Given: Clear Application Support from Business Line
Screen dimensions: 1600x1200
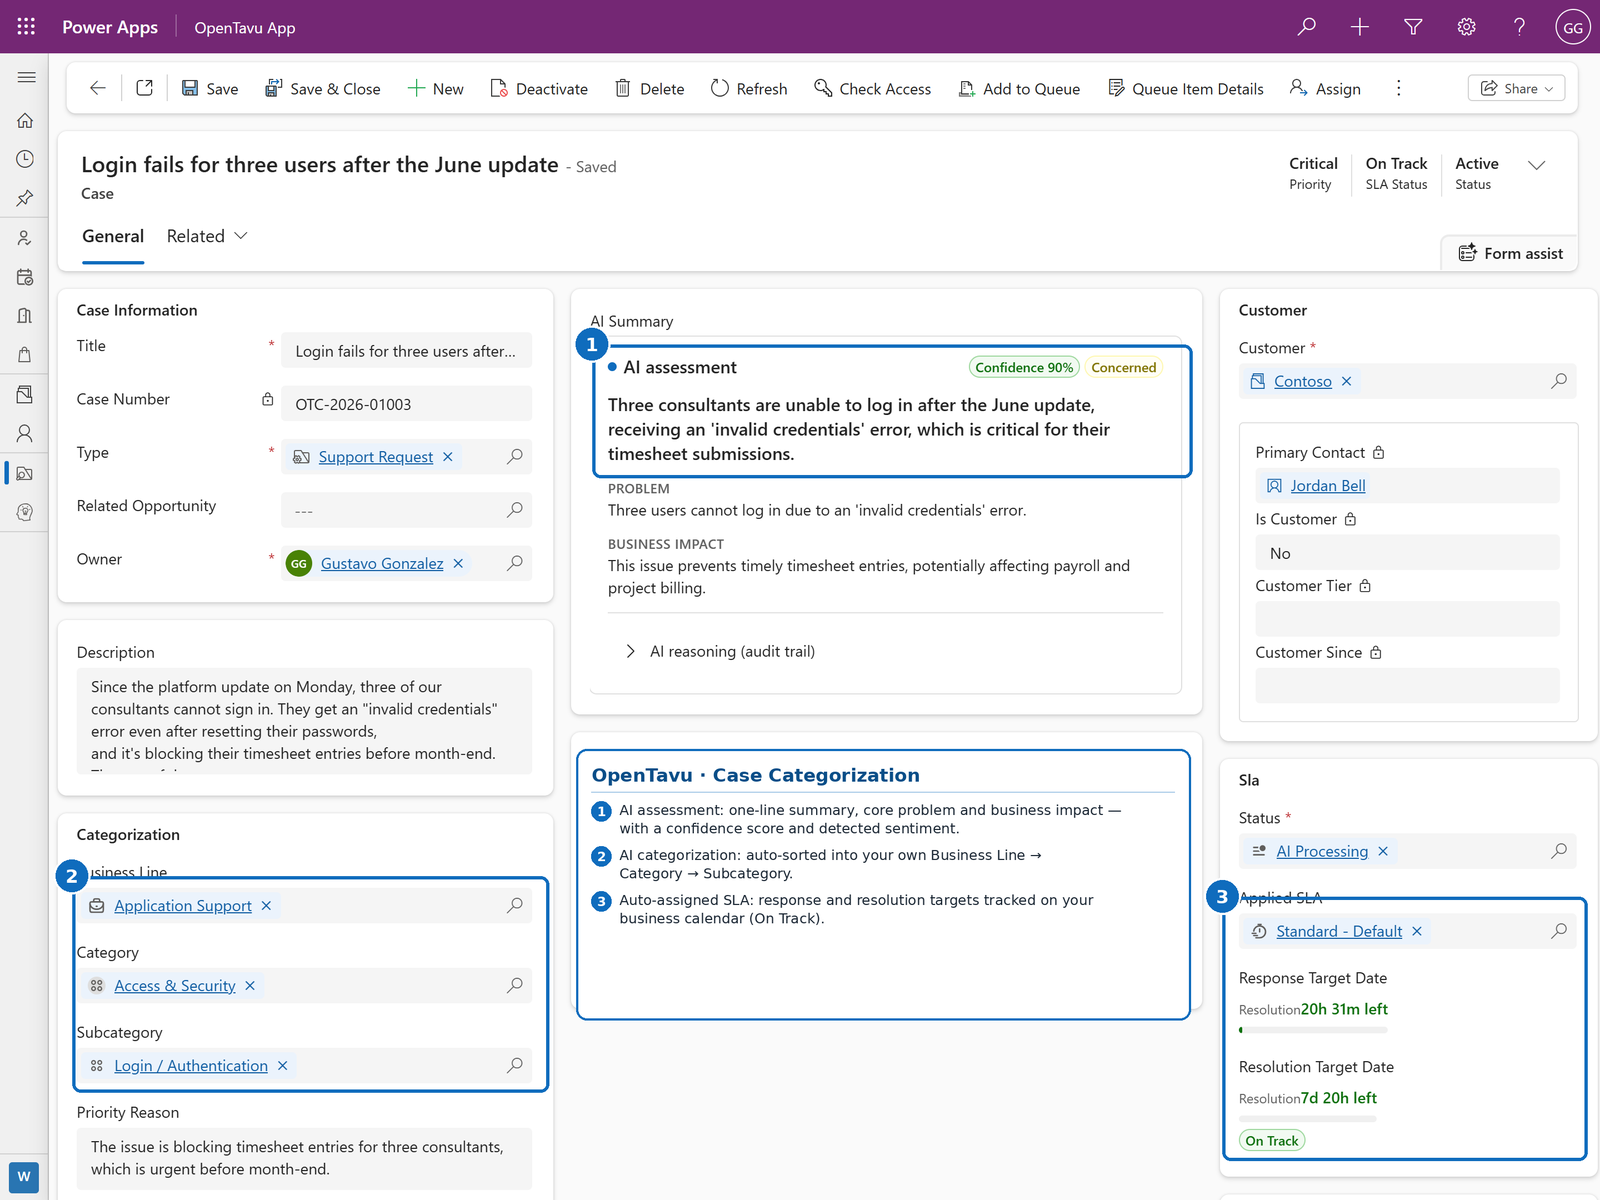Looking at the screenshot, I should pos(266,906).
